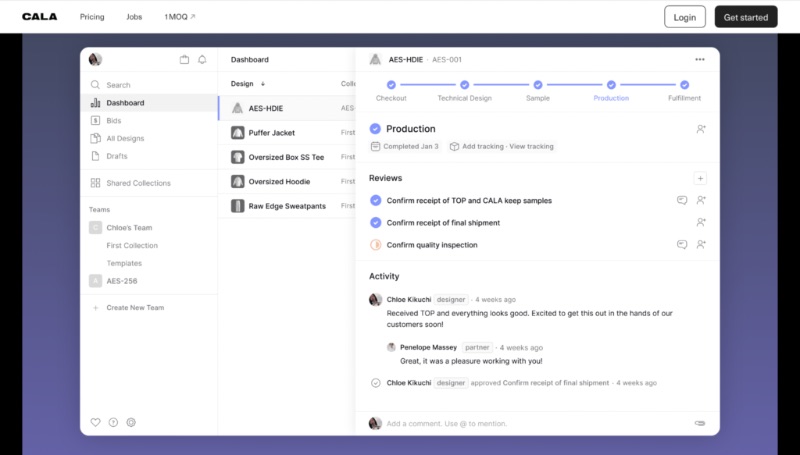This screenshot has width=800, height=455.
Task: Add a review with the plus icon
Action: [701, 178]
